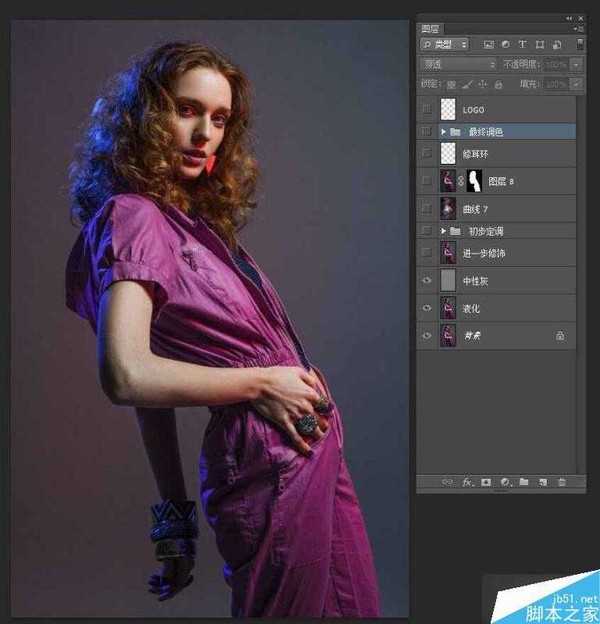Click the type layer filter icon
Viewport: 600px width, 624px height.
pyautogui.click(x=522, y=44)
